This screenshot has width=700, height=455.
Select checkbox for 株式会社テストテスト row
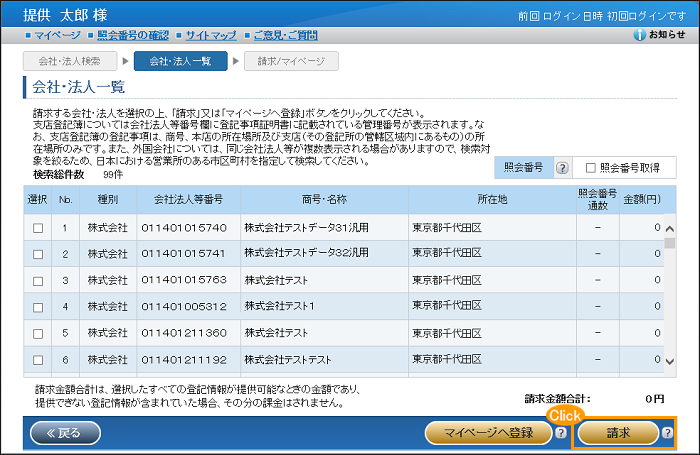tap(38, 360)
